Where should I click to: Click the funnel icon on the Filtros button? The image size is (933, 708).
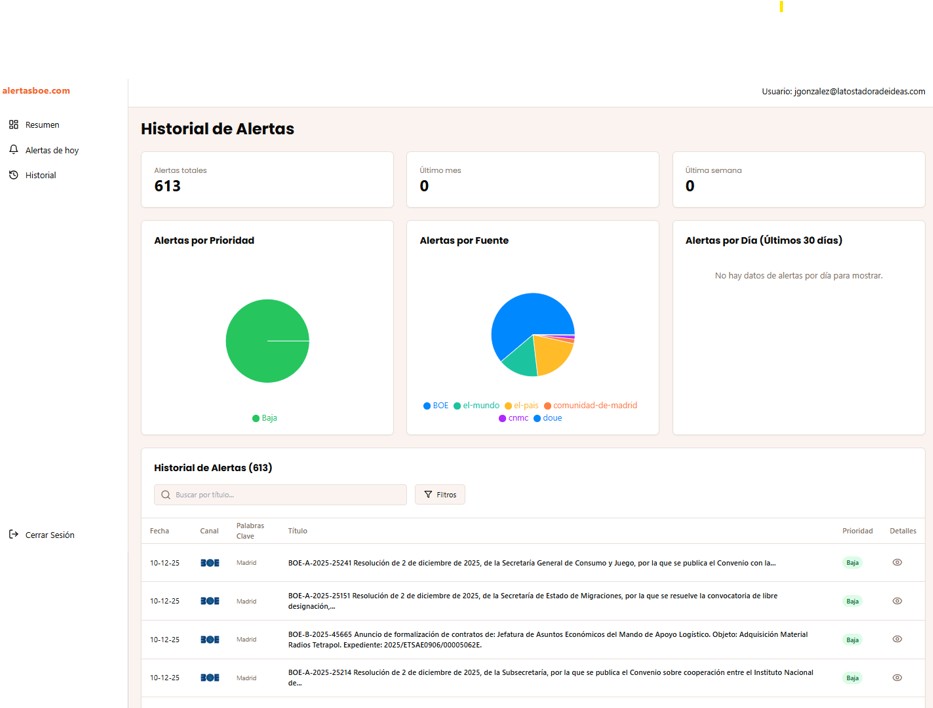click(427, 493)
